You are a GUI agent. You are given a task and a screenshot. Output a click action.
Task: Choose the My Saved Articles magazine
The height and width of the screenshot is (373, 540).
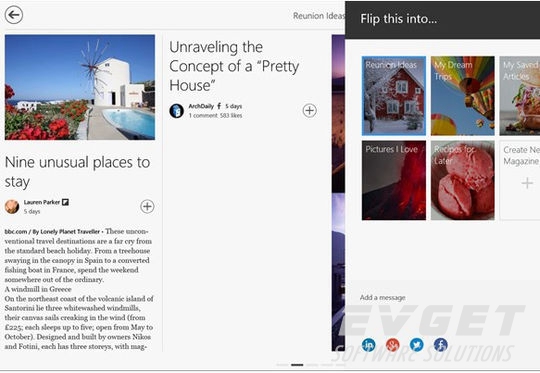click(520, 96)
